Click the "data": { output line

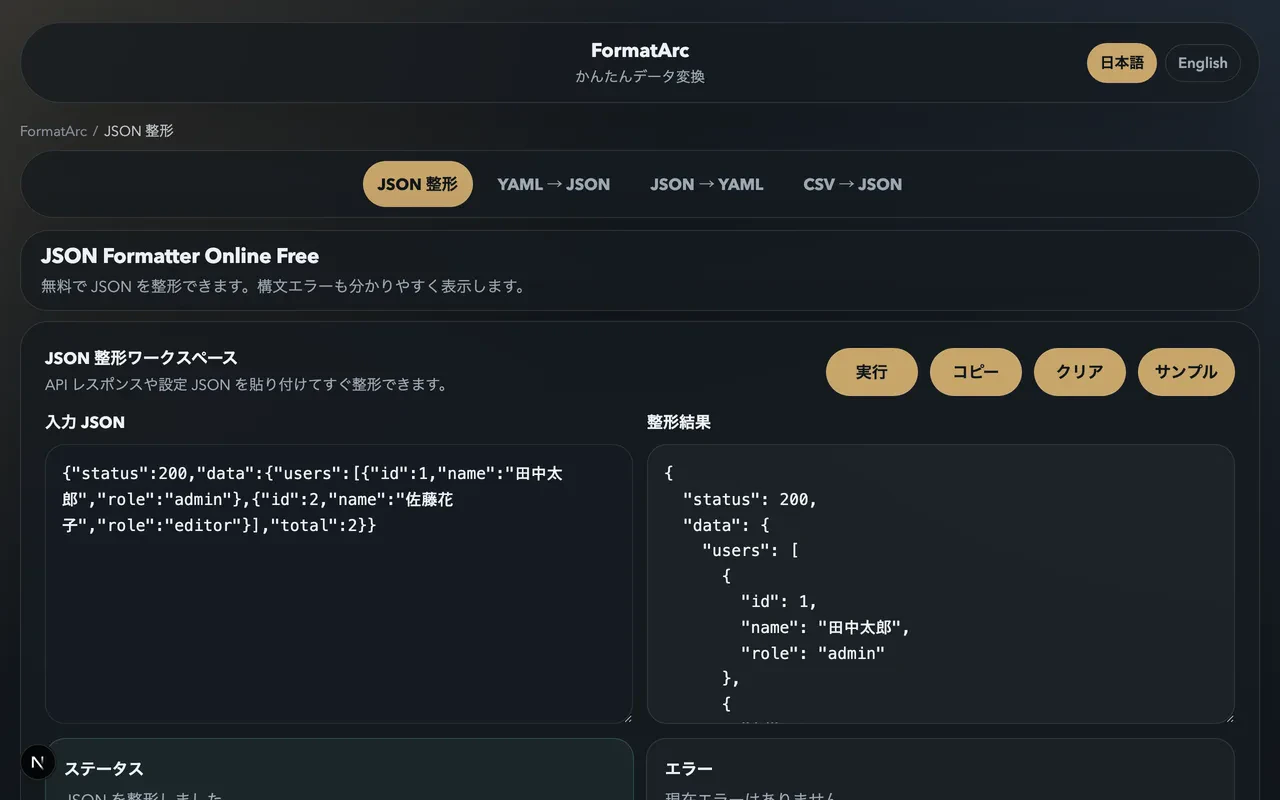pyautogui.click(x=726, y=525)
